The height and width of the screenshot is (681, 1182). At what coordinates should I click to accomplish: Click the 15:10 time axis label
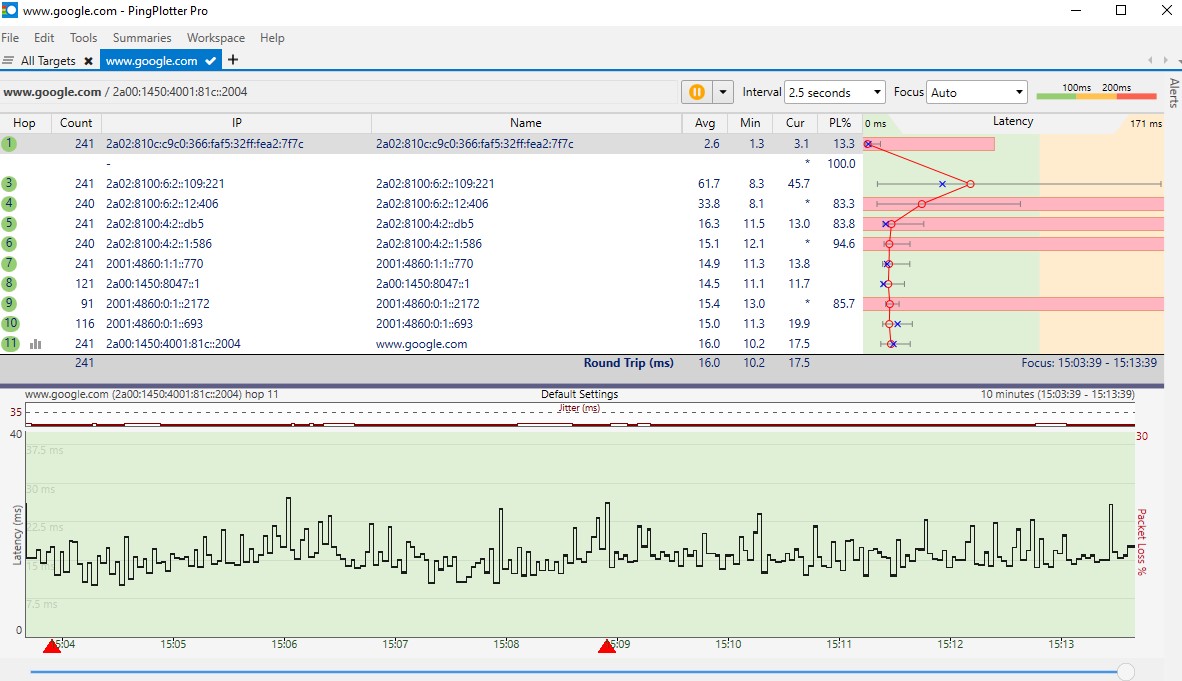[728, 644]
